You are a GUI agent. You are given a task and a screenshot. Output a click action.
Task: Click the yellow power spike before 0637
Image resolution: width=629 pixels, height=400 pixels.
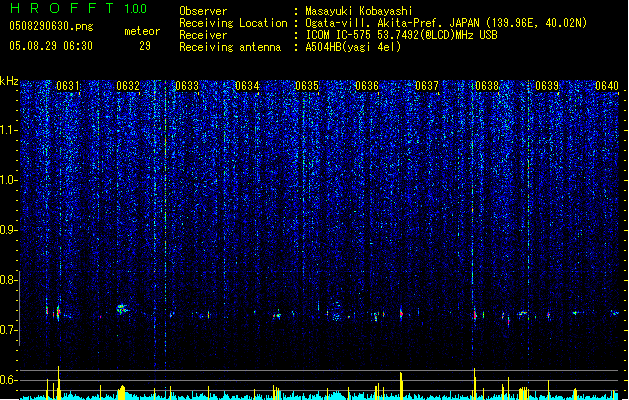coord(401,385)
